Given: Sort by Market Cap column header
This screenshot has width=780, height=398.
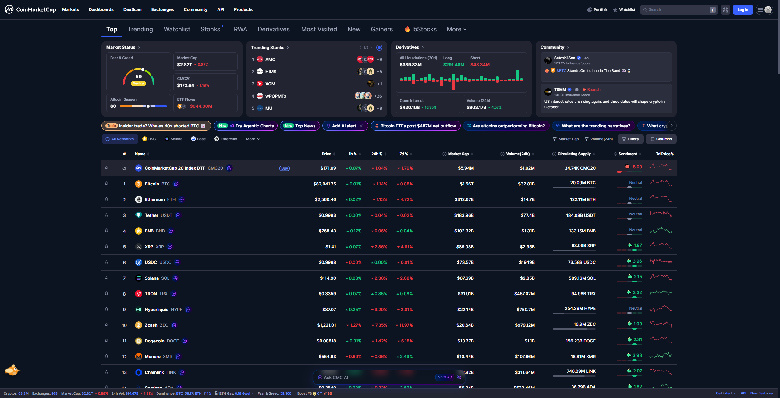Looking at the screenshot, I should 458,154.
